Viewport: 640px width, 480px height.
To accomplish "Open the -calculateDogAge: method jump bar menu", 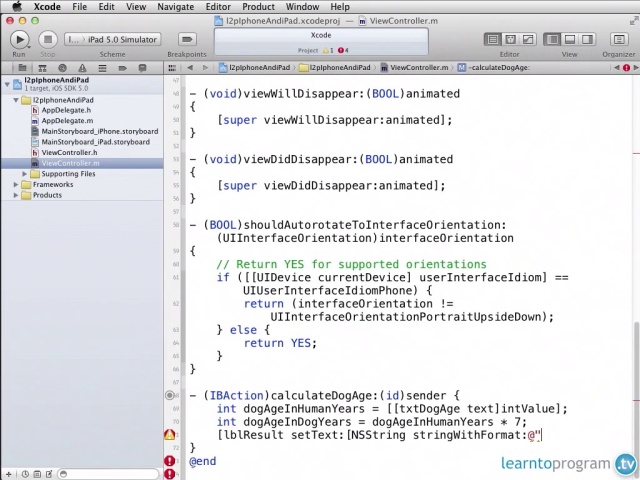I will coord(494,68).
